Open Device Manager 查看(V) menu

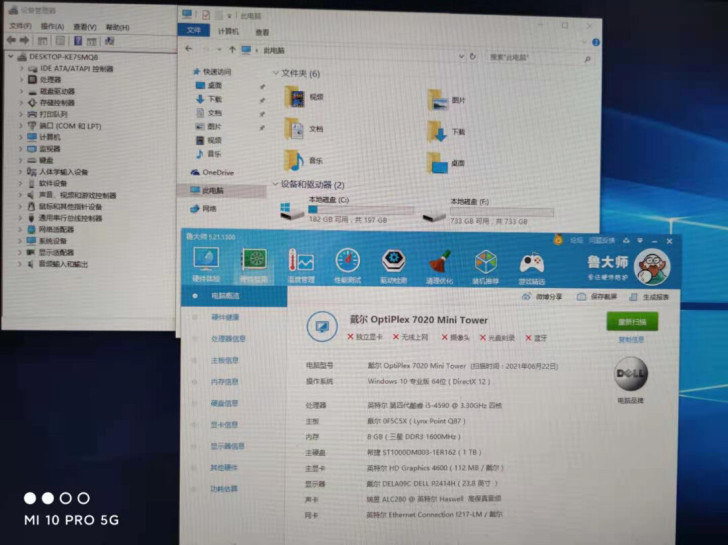(85, 27)
